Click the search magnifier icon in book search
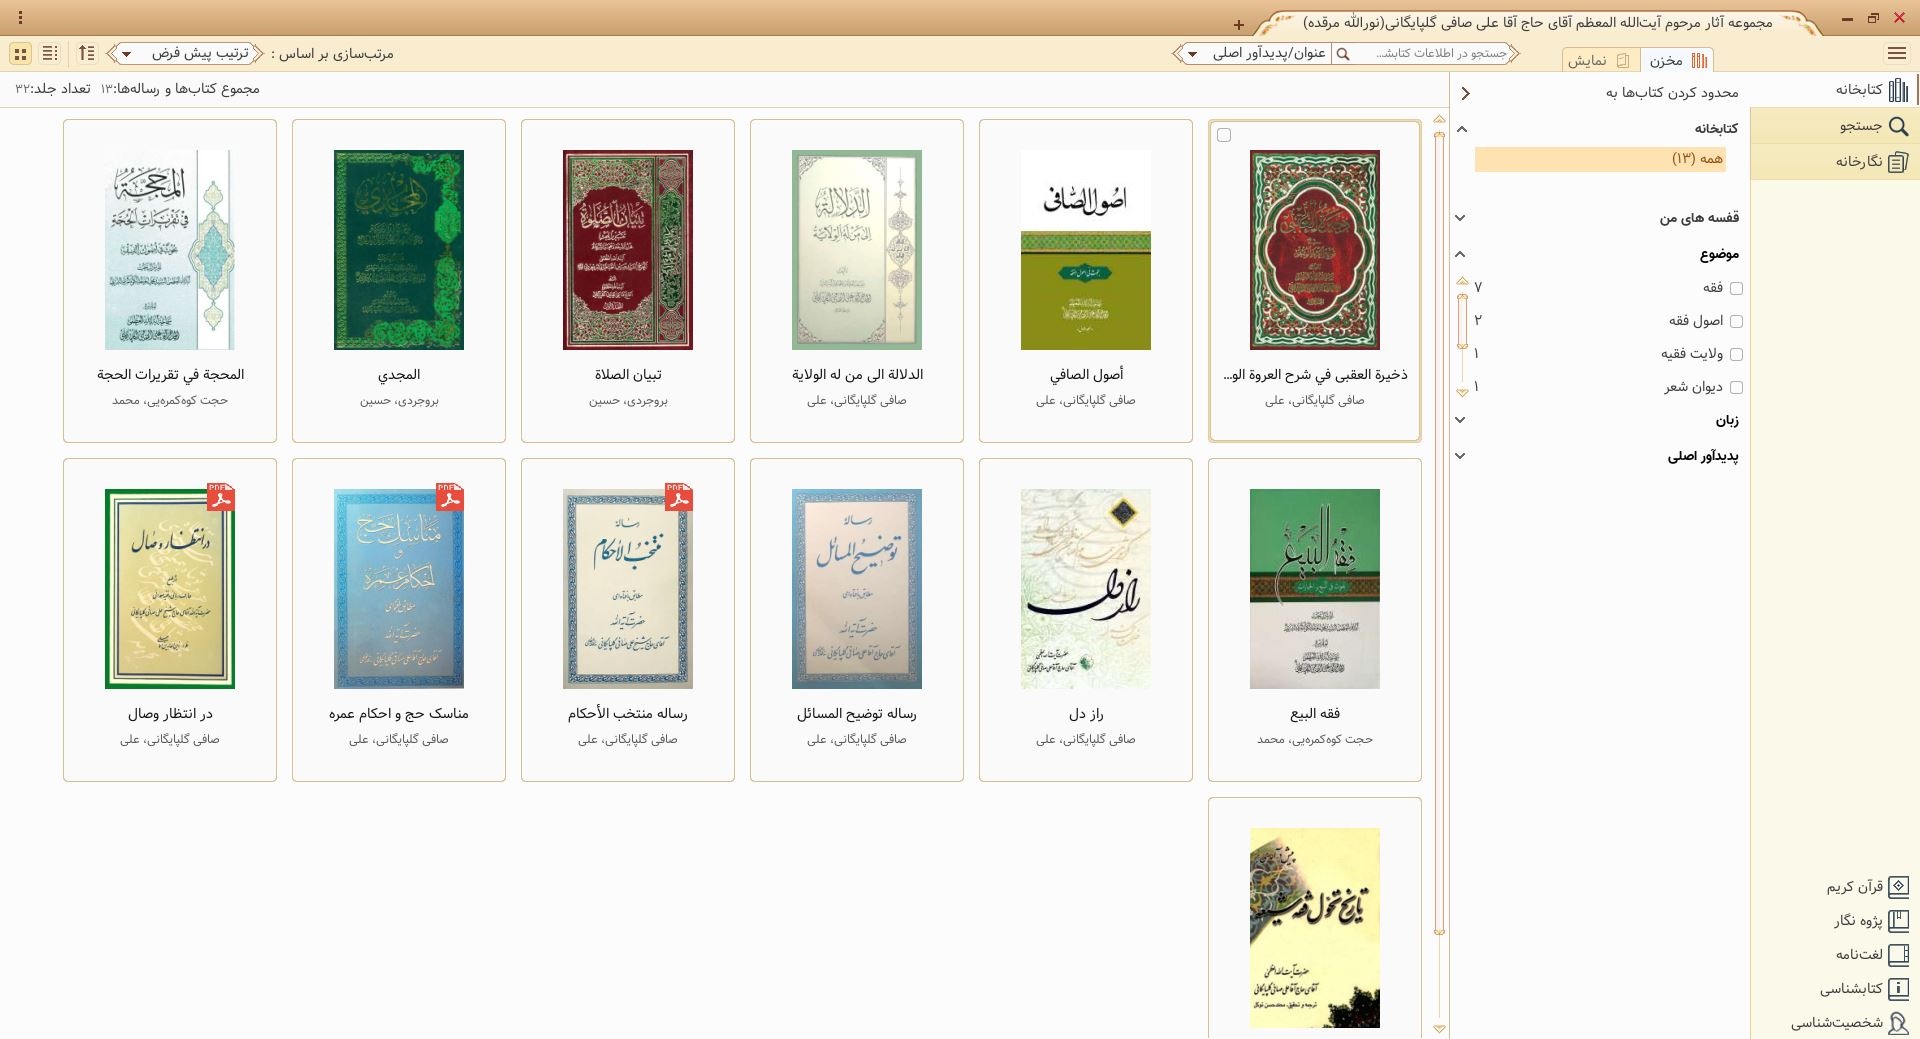 [x=1343, y=54]
